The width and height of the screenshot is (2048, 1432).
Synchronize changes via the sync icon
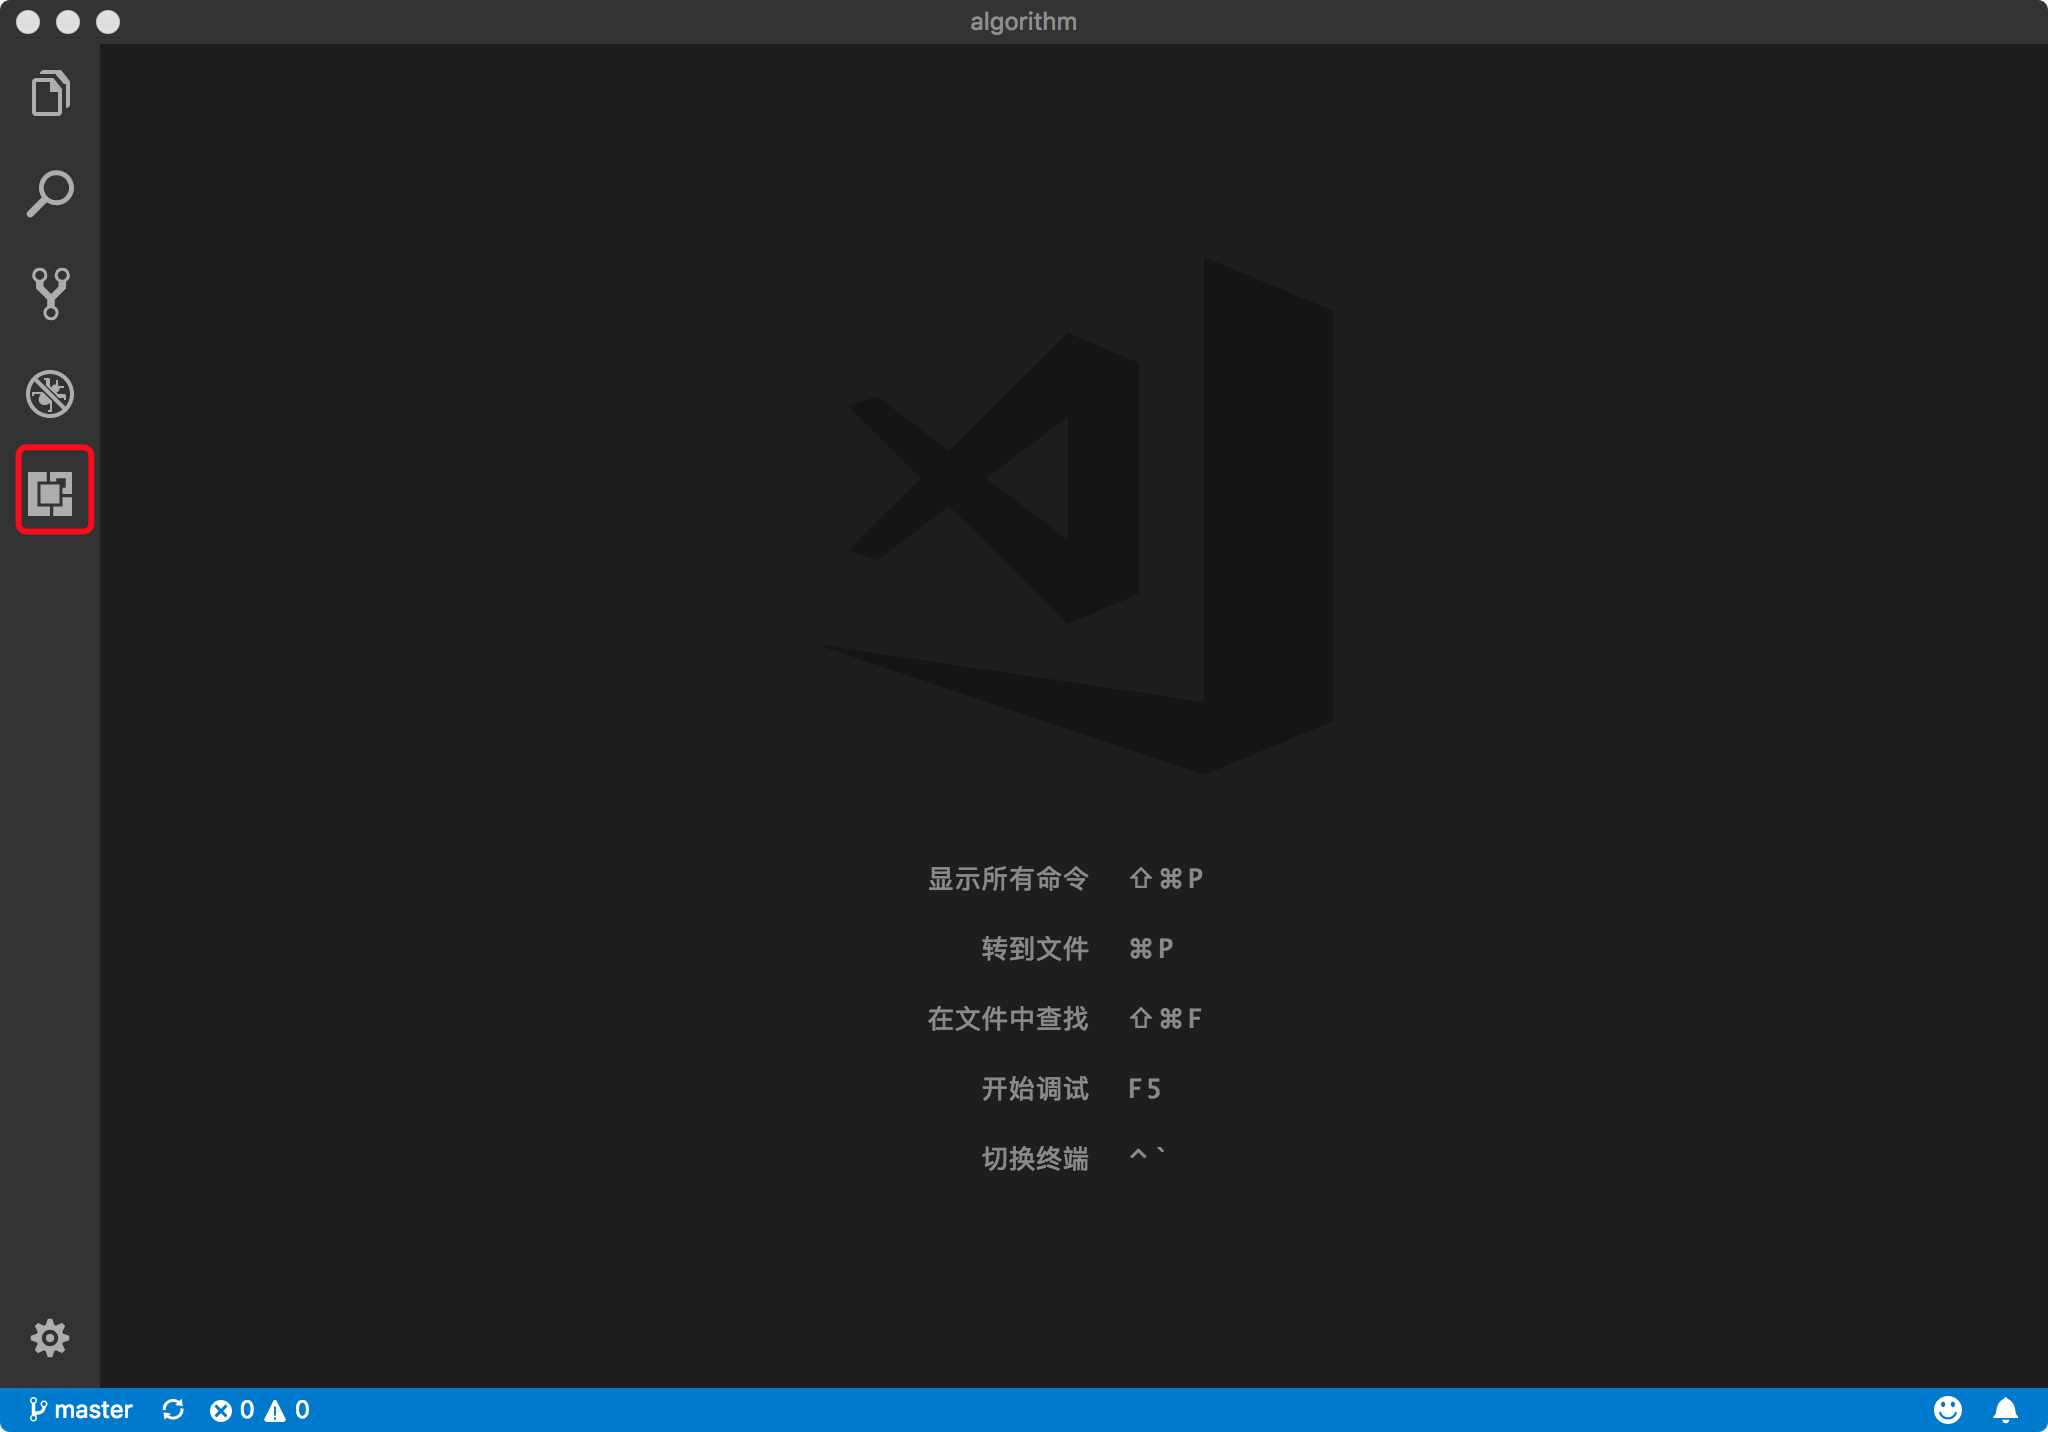tap(173, 1410)
